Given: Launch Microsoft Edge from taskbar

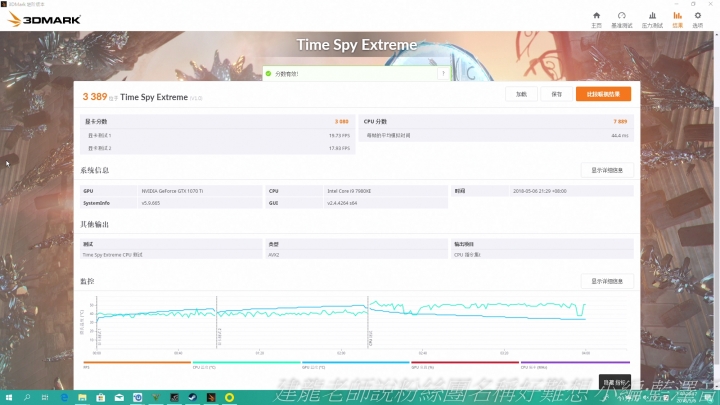Looking at the screenshot, I should [x=64, y=397].
